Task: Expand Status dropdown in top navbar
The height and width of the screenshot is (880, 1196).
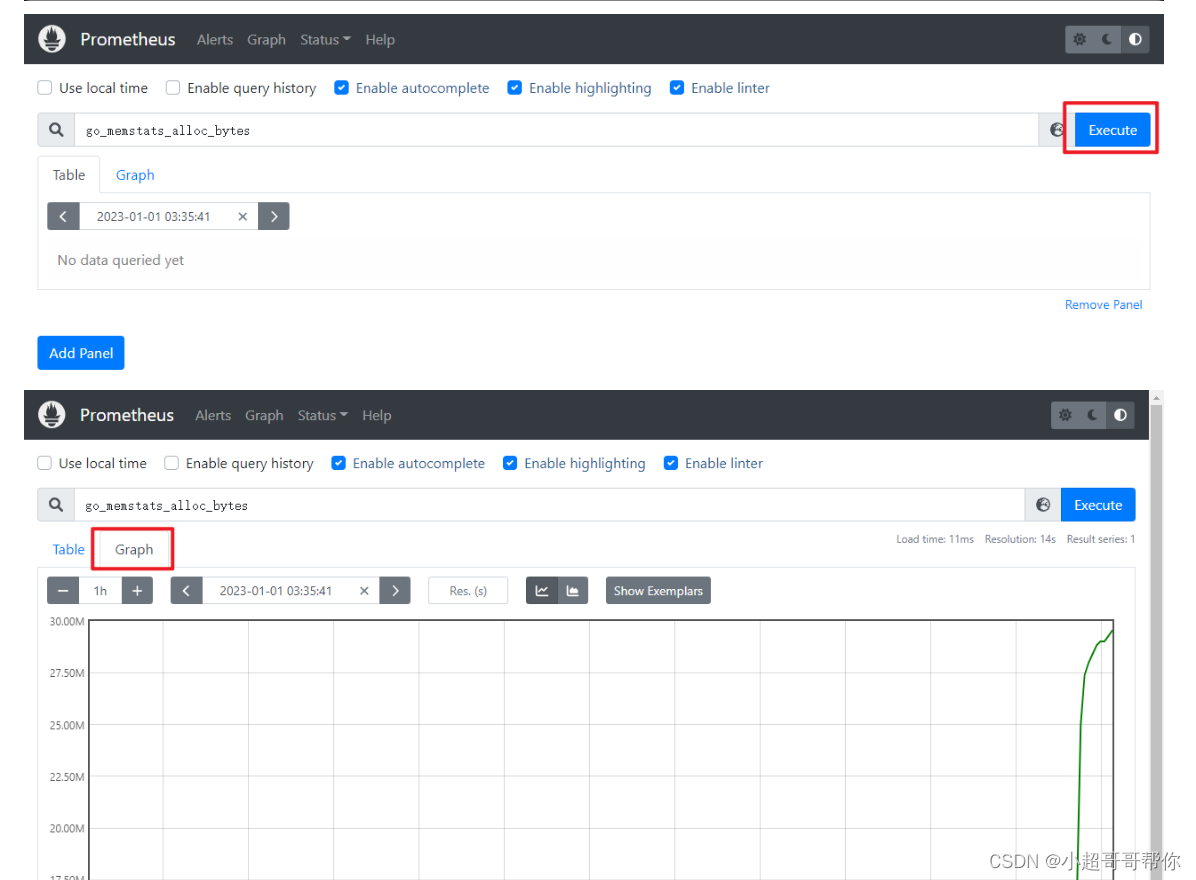Action: (x=325, y=40)
